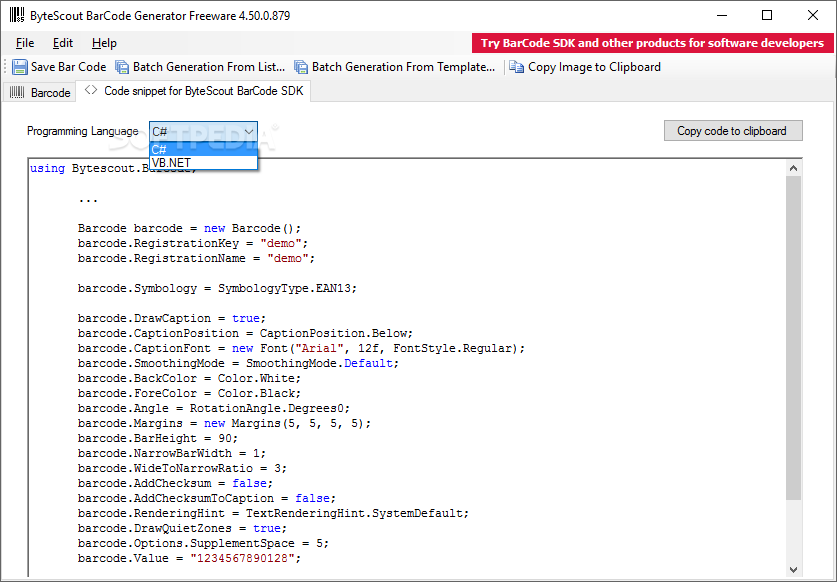
Task: Click the line "barcode.BarHeight = 90;"
Action: coord(157,438)
